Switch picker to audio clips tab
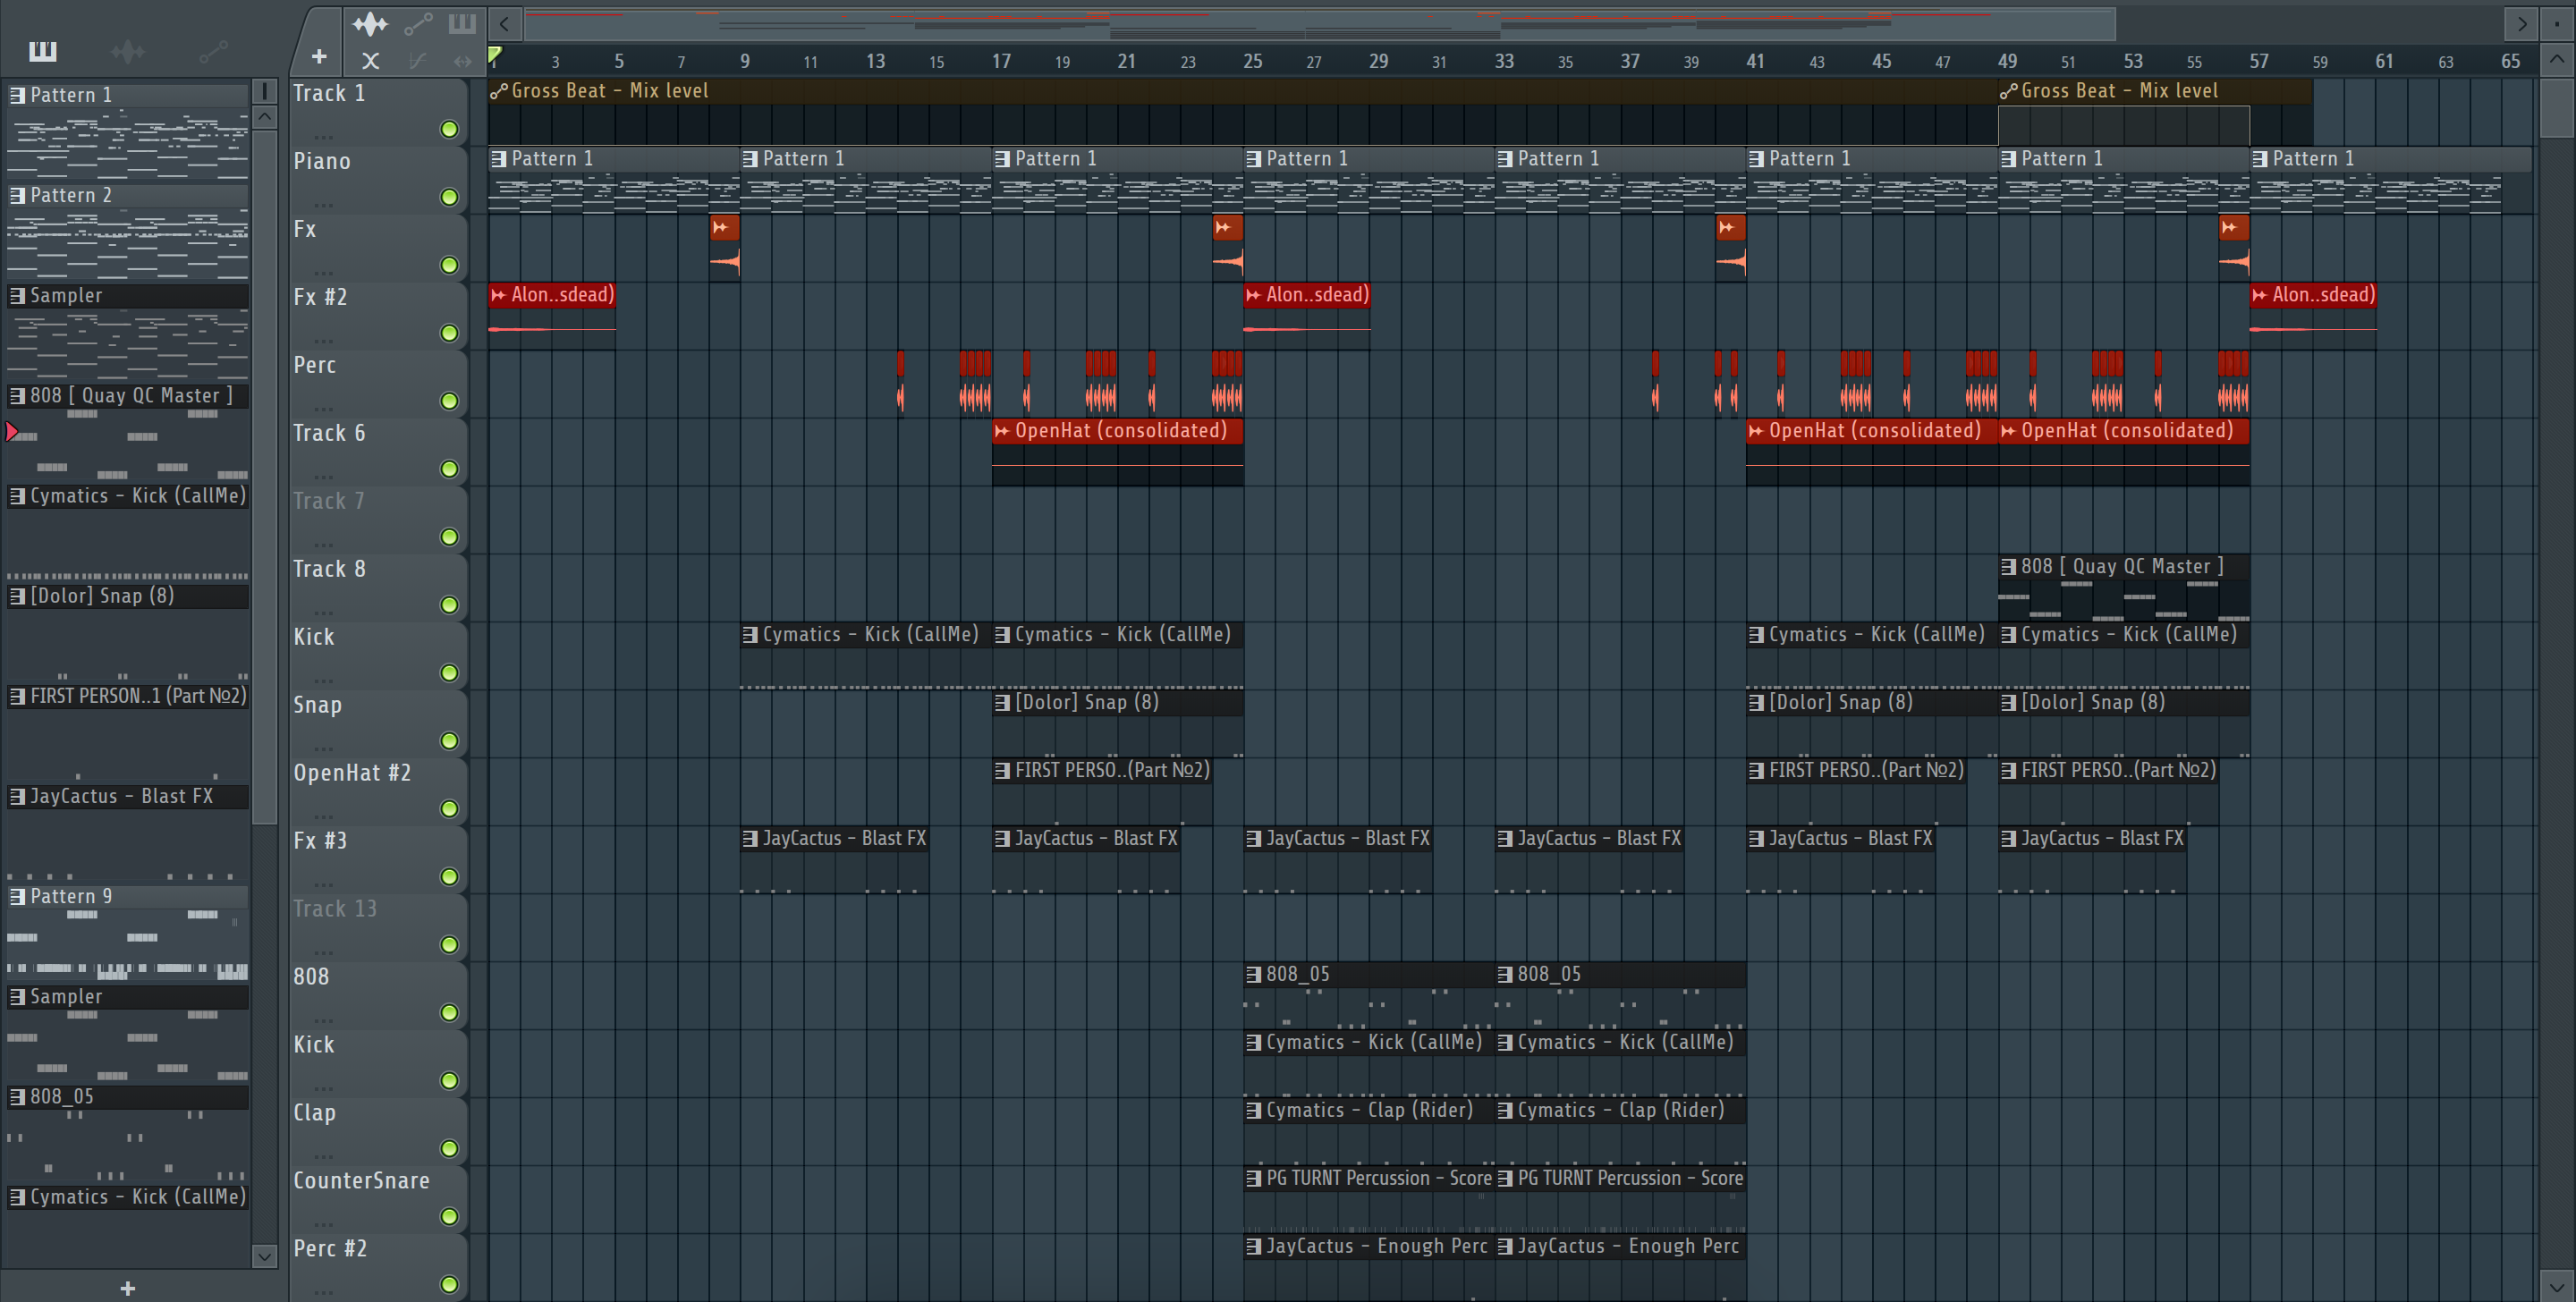The image size is (2576, 1302). (128, 51)
